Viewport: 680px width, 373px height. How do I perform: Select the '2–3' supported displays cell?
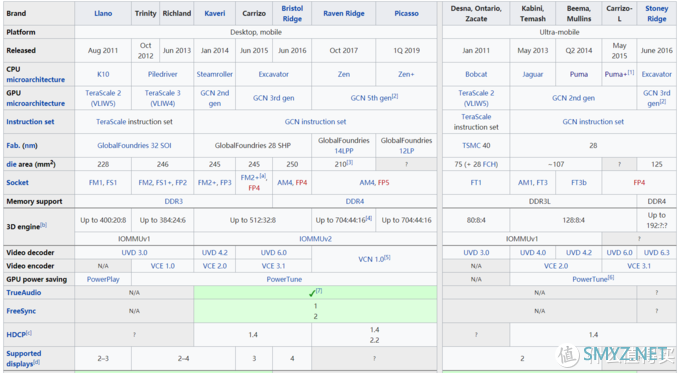103,359
